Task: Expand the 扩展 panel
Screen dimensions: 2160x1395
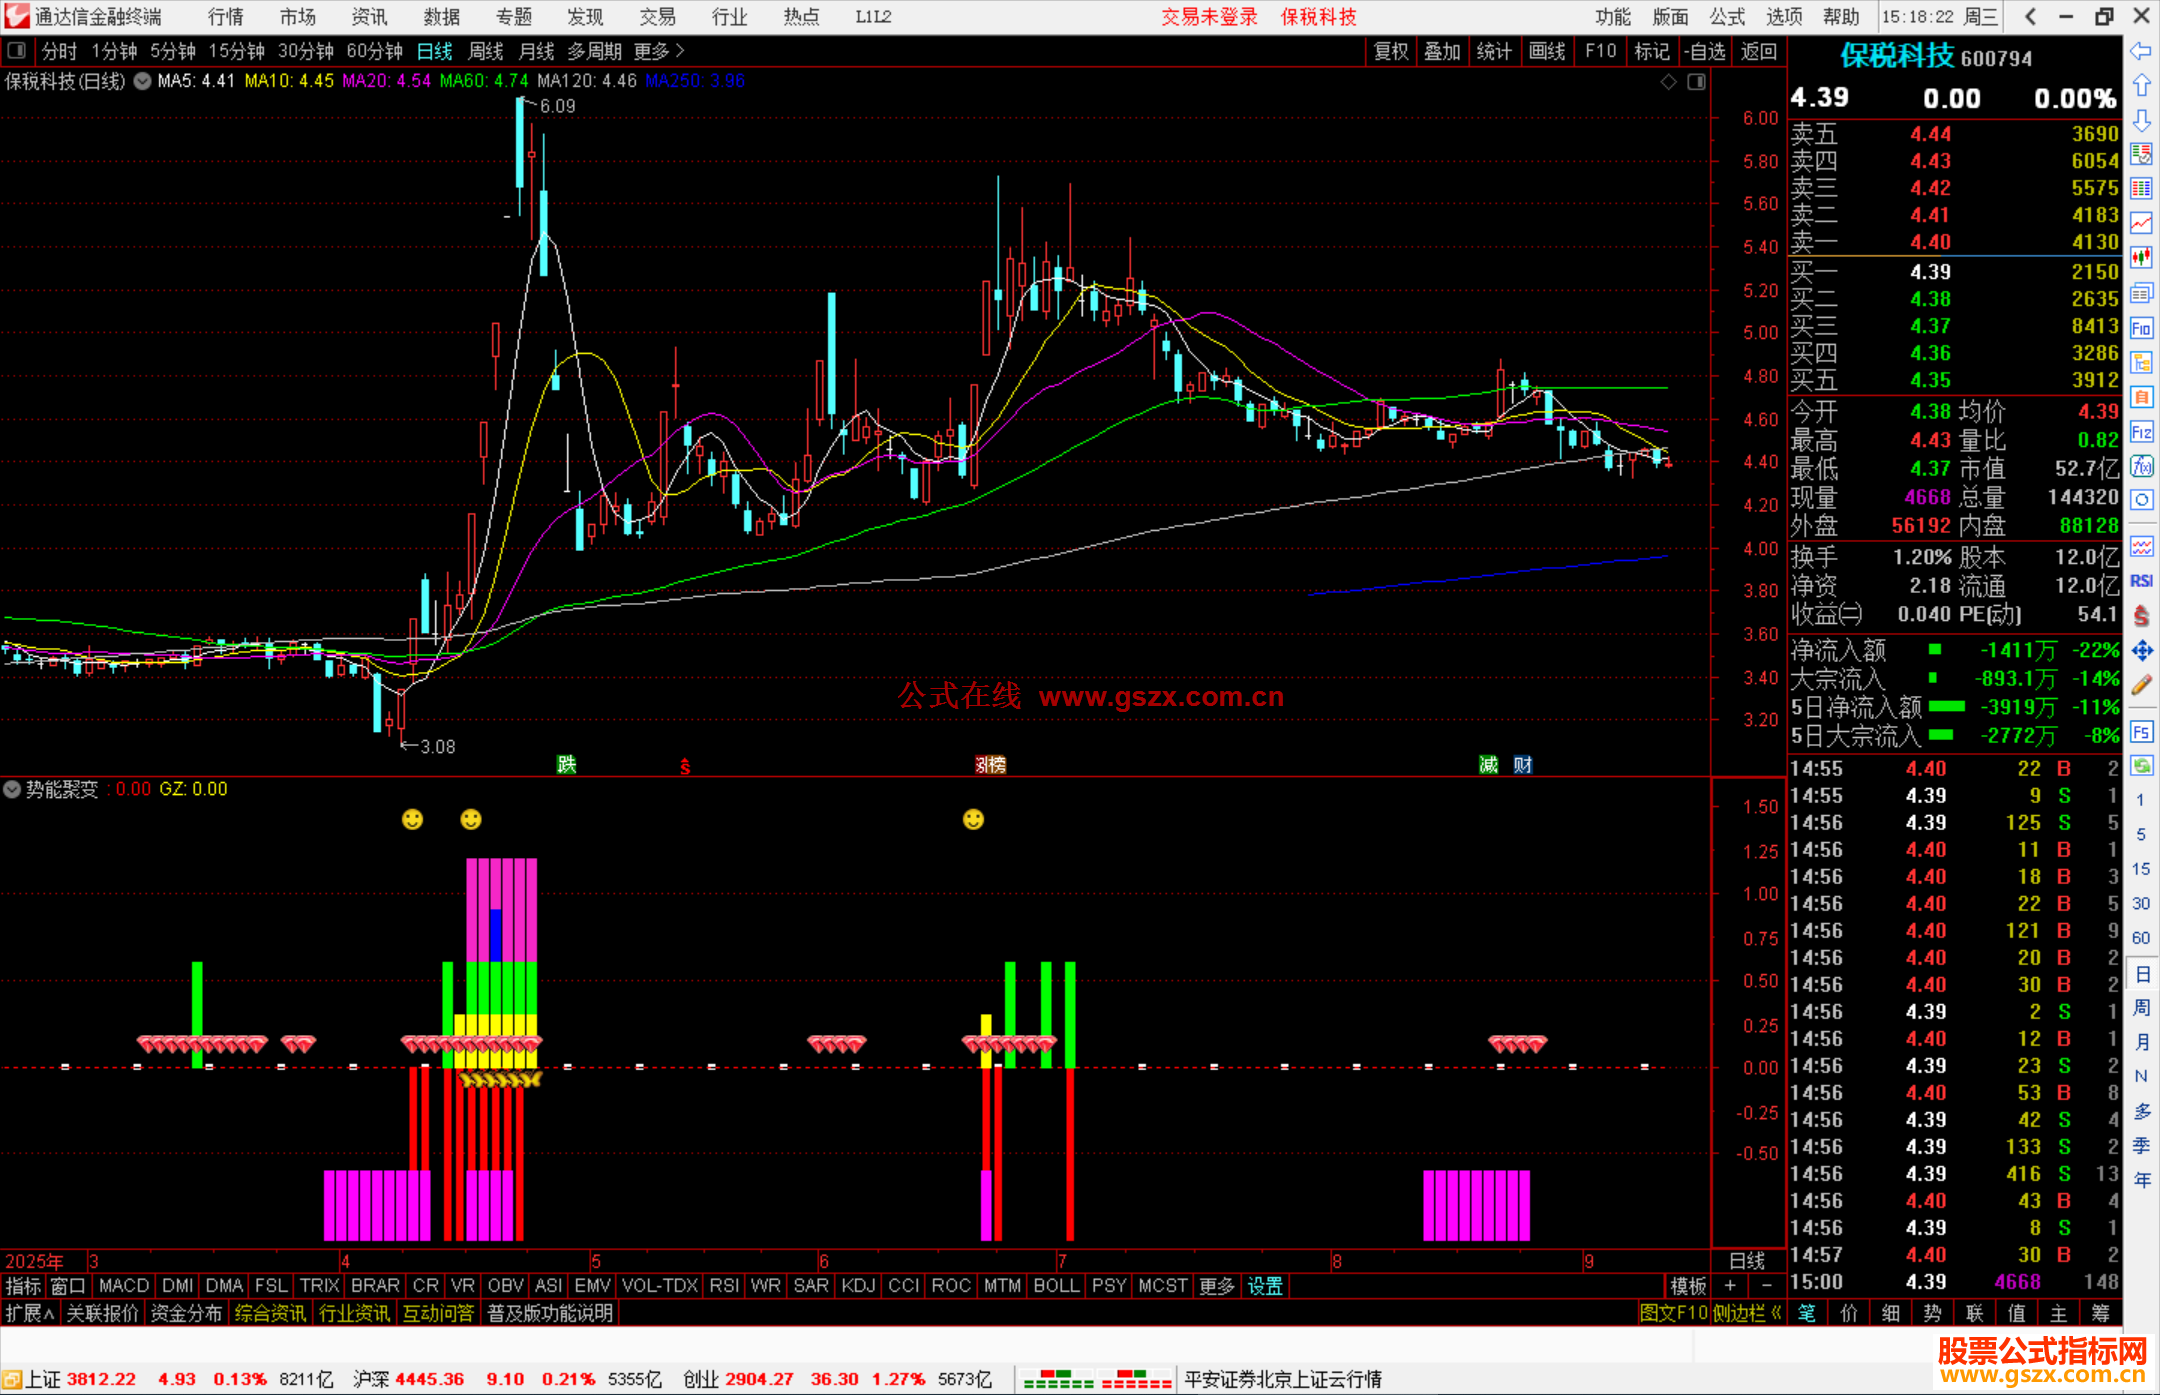Action: click(30, 1313)
